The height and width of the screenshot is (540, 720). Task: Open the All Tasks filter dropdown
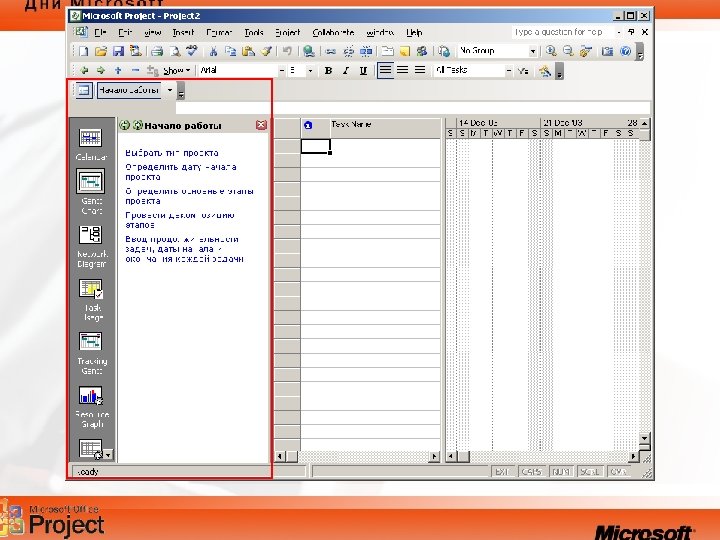point(508,71)
